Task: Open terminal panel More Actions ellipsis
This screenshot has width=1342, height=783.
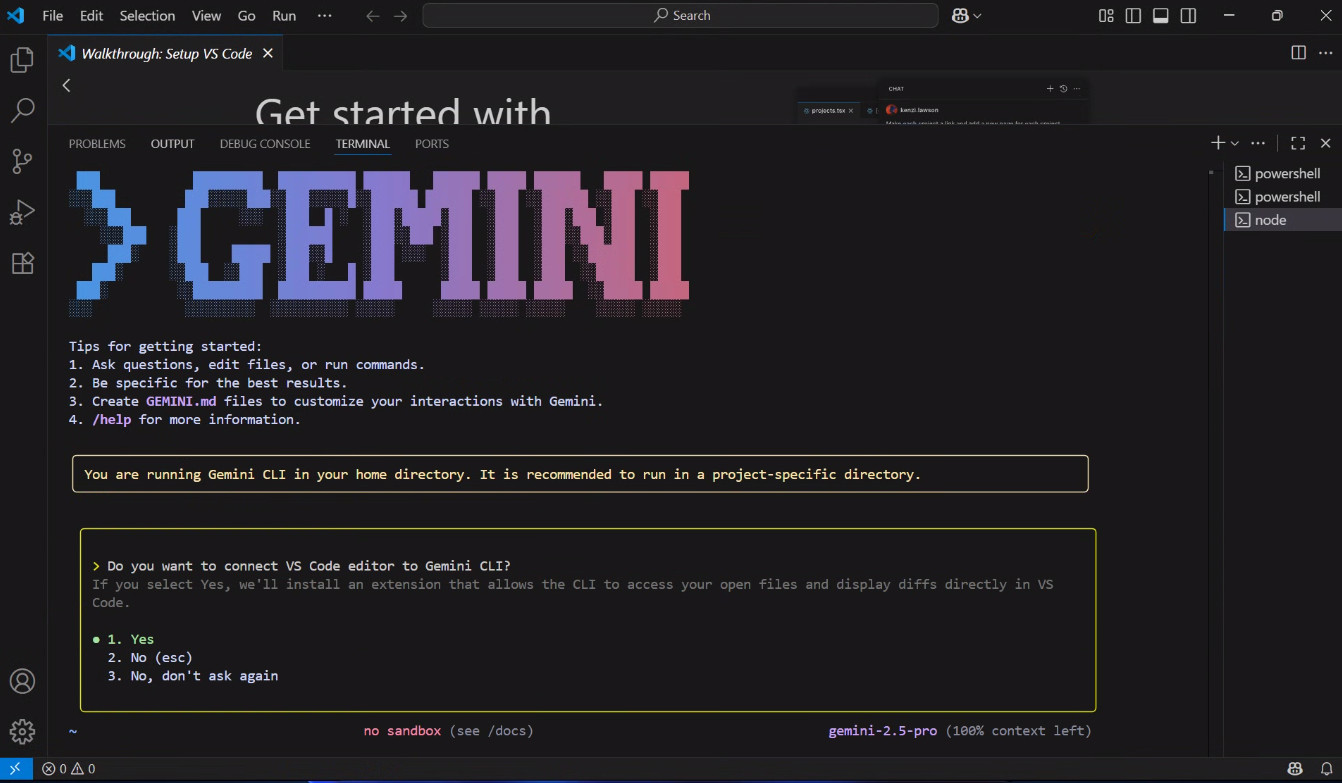Action: click(x=1258, y=143)
